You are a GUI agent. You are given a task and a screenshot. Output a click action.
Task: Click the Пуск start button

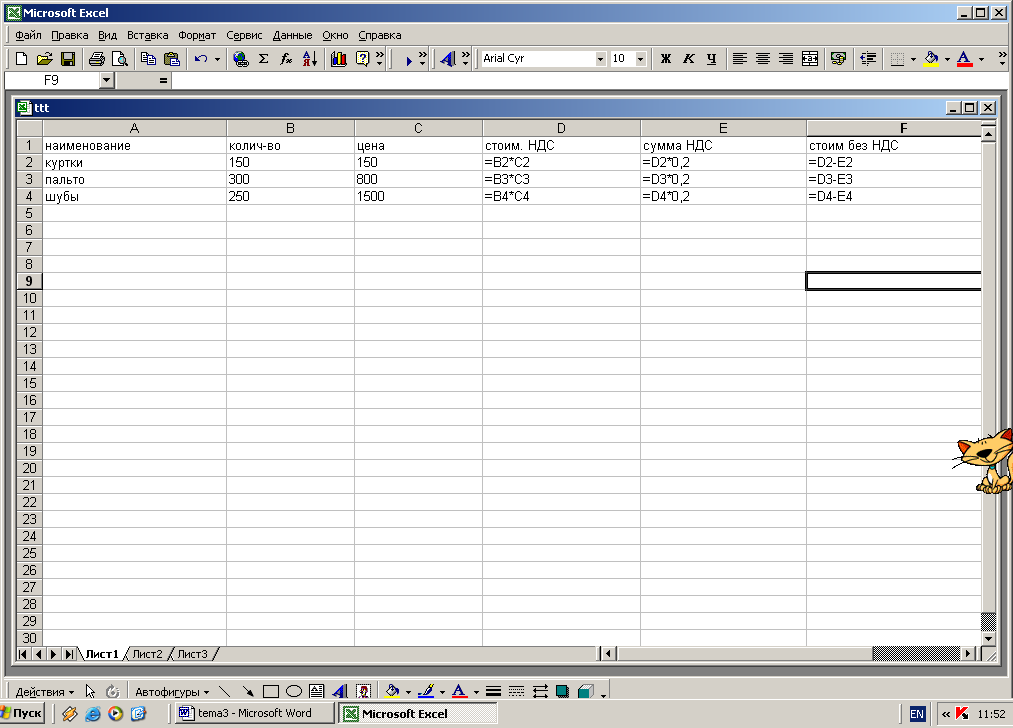tap(23, 713)
